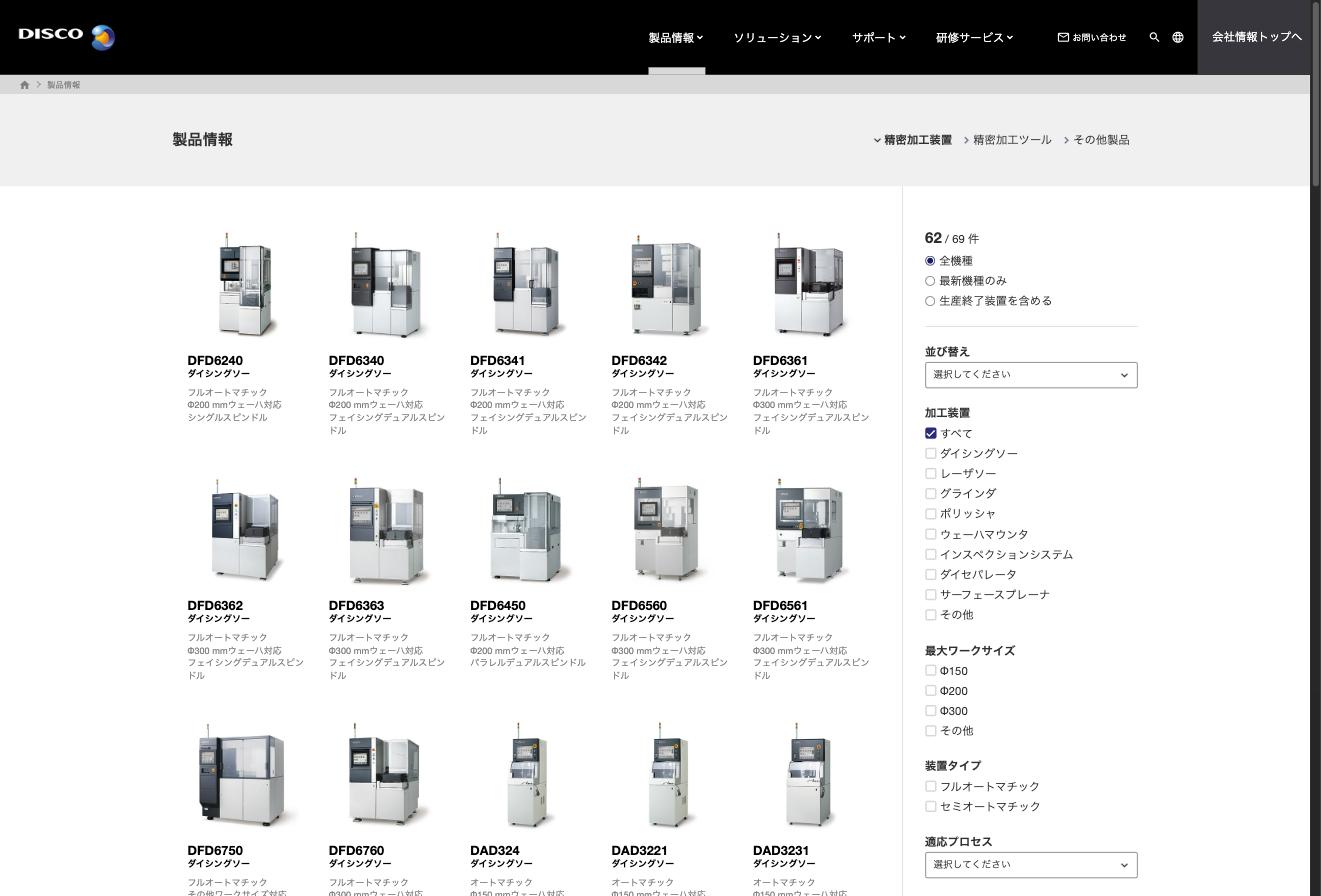Check the ウェーハマウンタ filter
This screenshot has height=896, width=1321.
(x=931, y=534)
